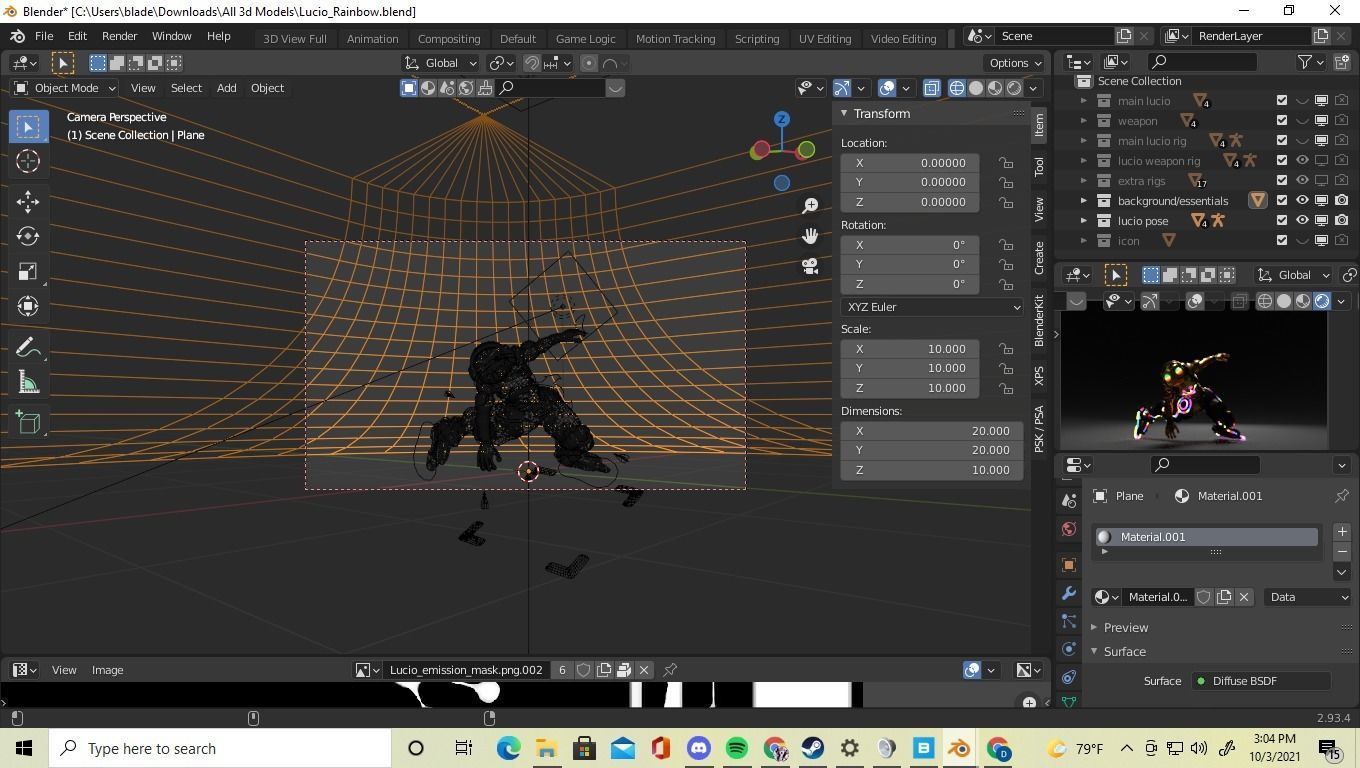
Task: Click the Dimensions Z value field
Action: tap(931, 470)
